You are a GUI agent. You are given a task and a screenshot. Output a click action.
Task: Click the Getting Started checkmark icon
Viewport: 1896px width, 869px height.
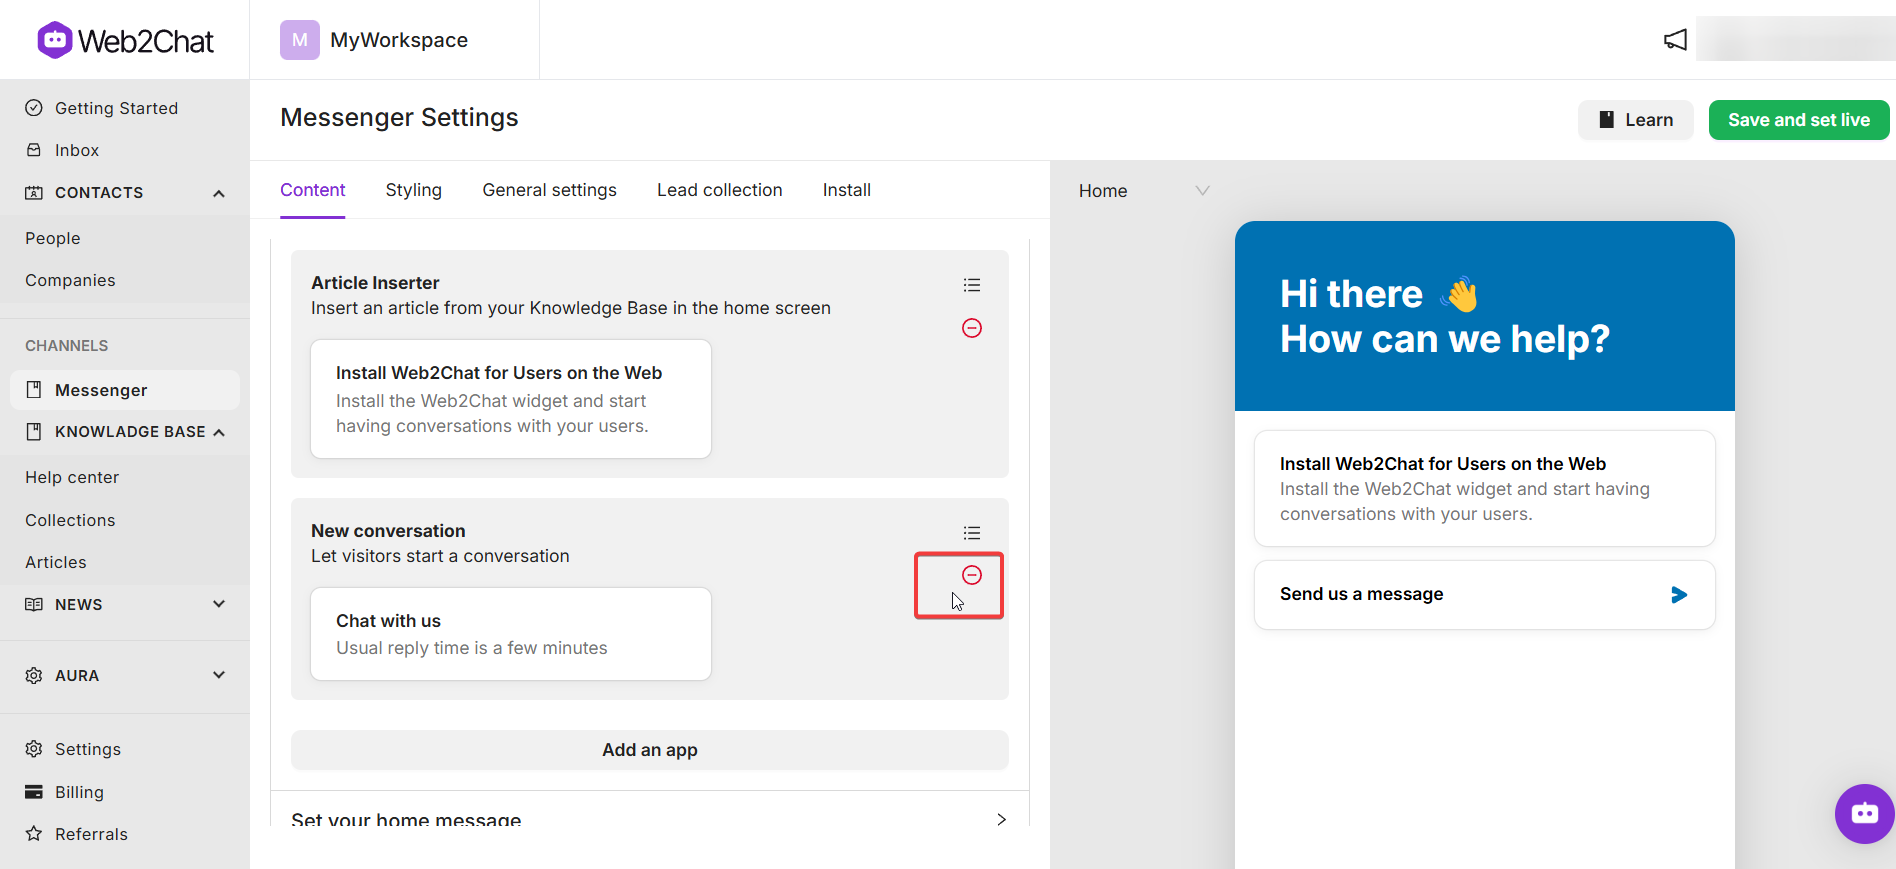click(34, 108)
